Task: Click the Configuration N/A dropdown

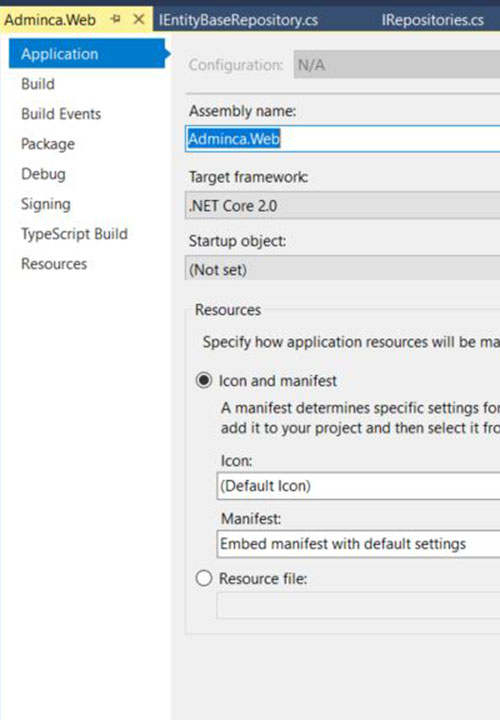Action: pyautogui.click(x=397, y=65)
